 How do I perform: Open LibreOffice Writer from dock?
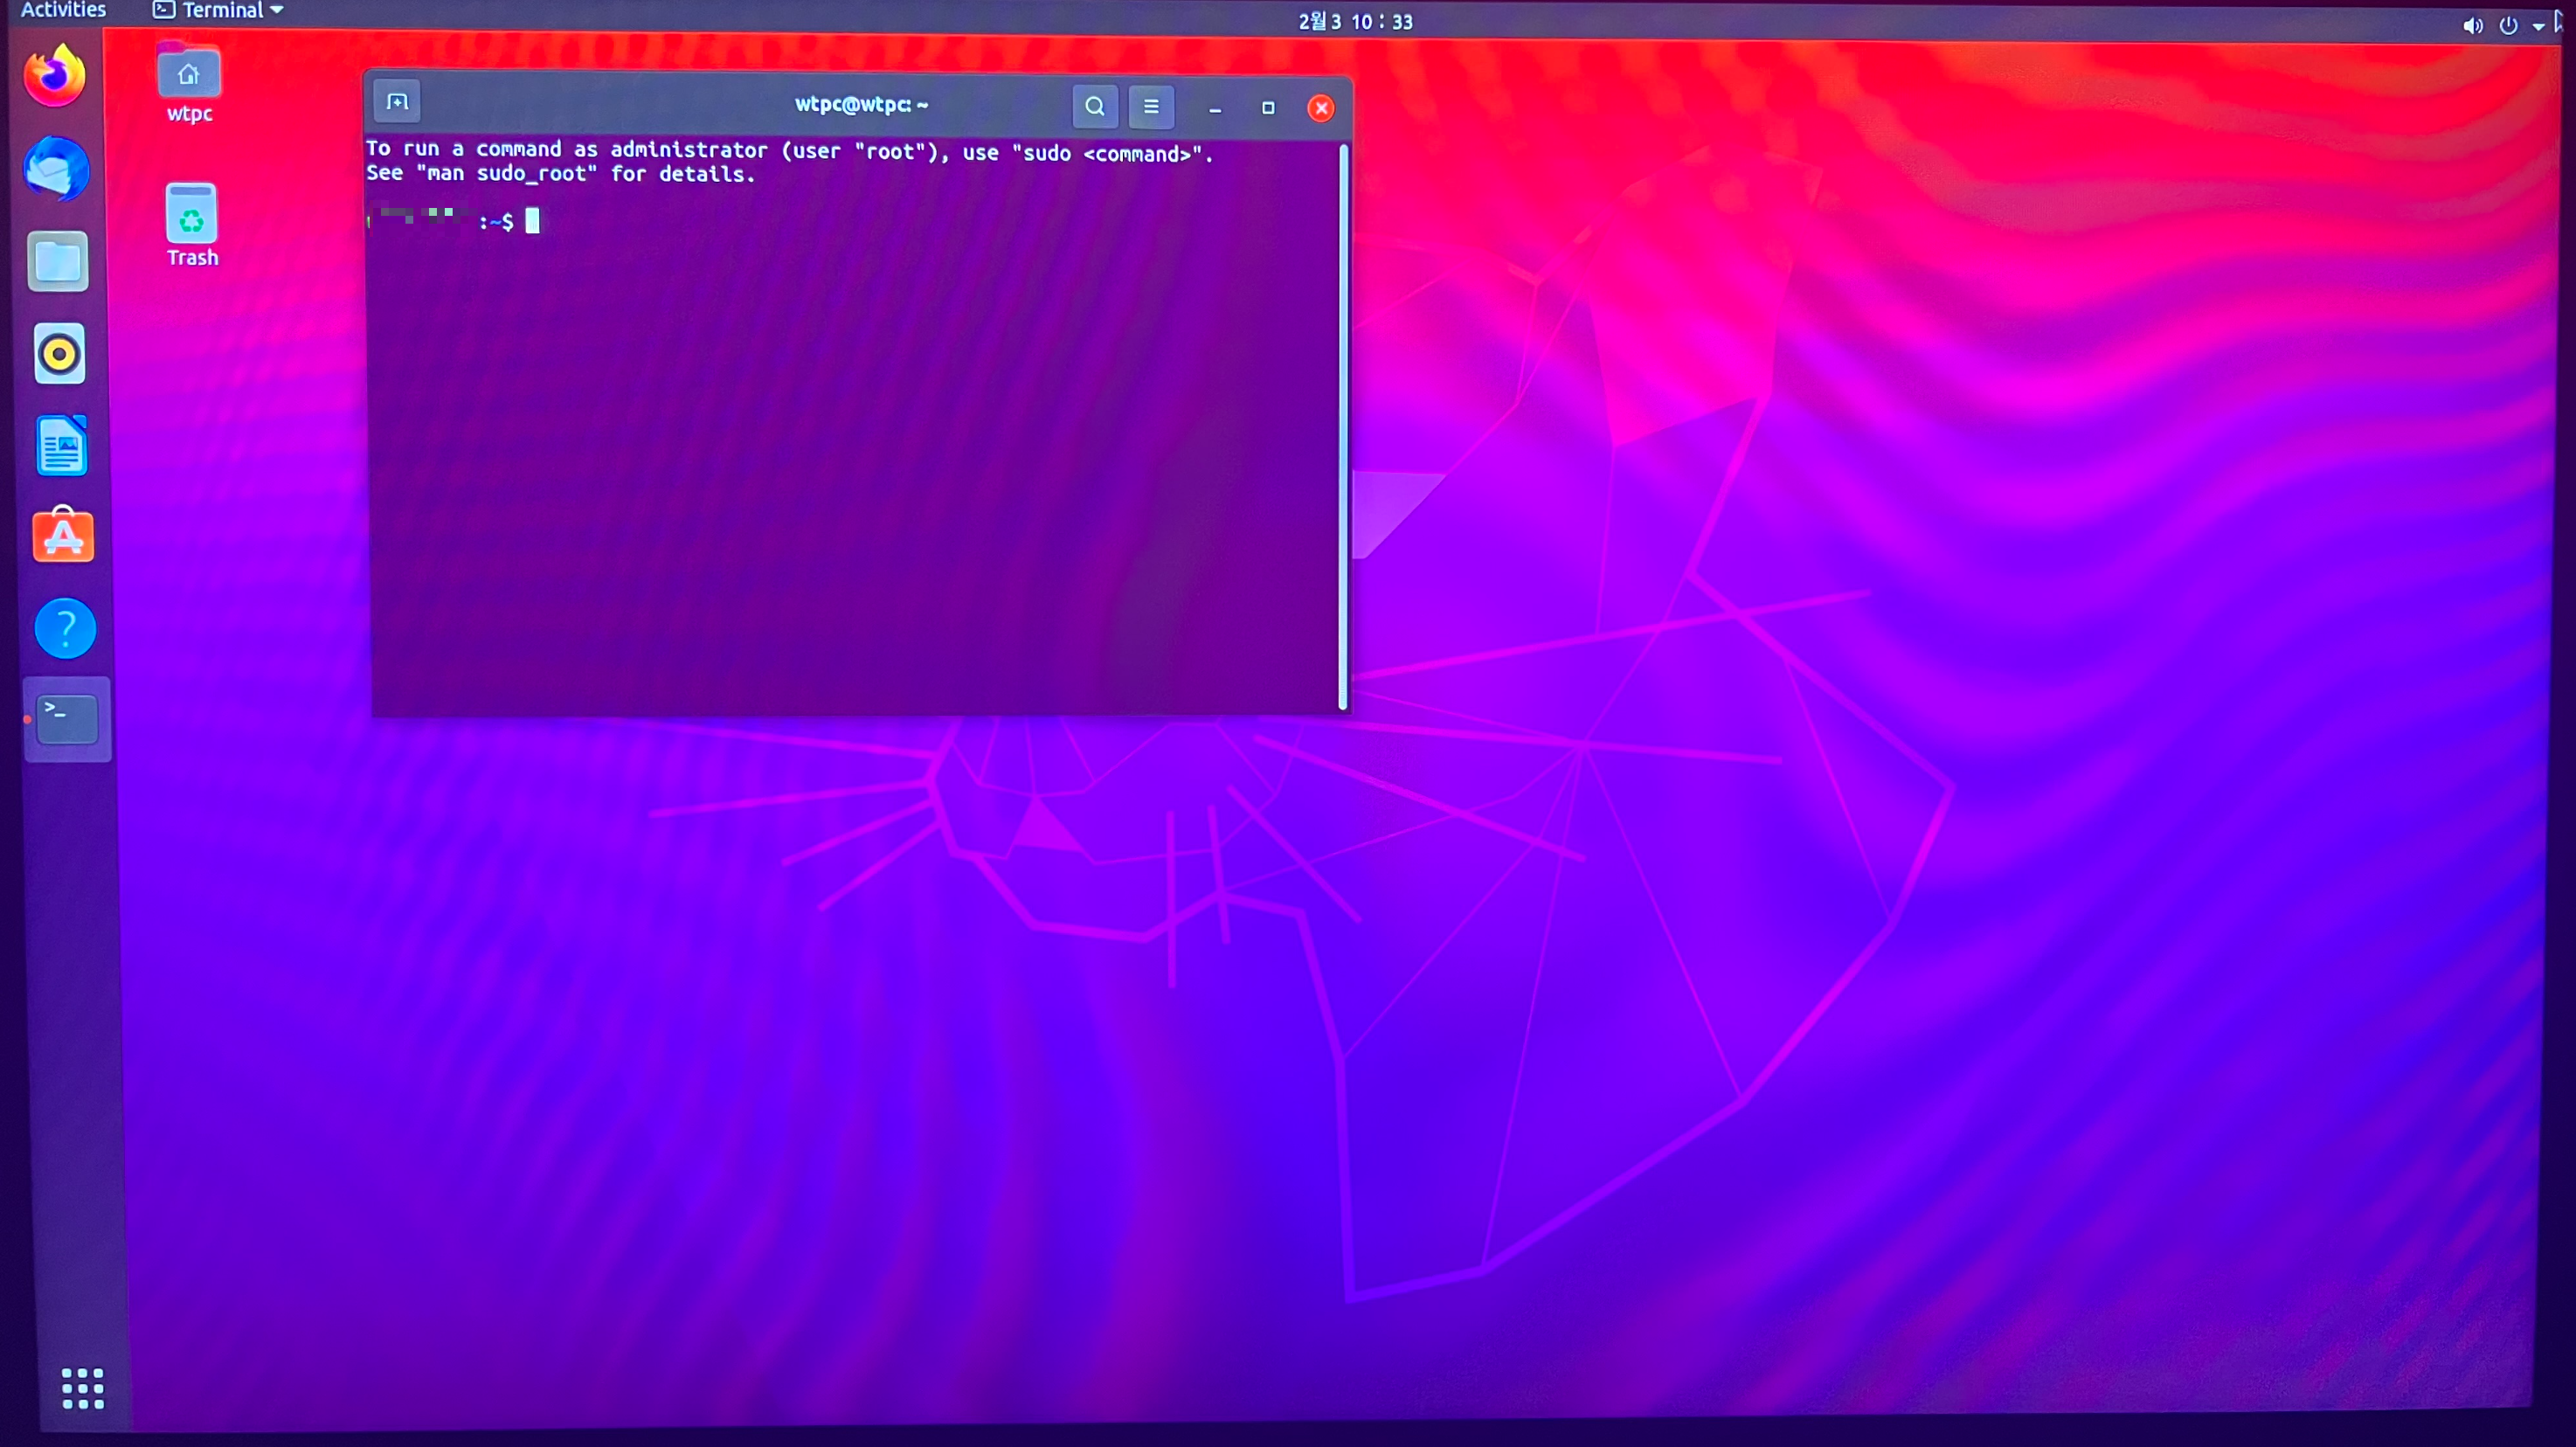[x=62, y=446]
